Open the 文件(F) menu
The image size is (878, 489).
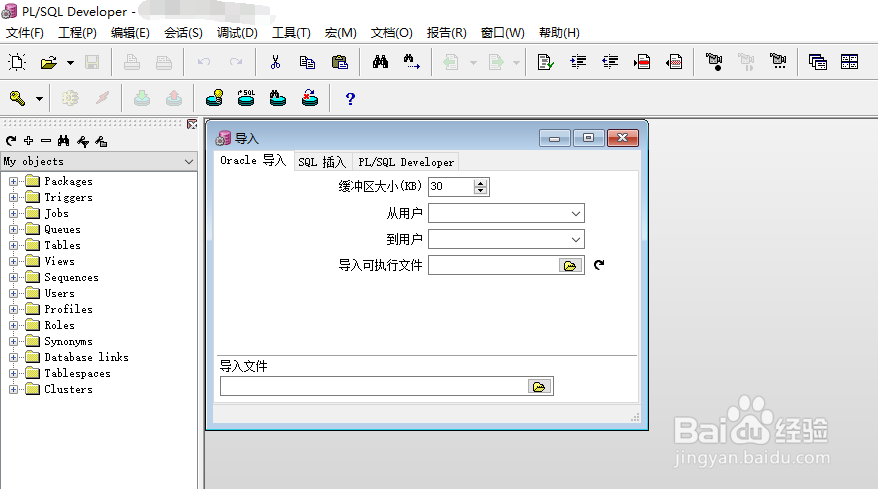(x=25, y=33)
